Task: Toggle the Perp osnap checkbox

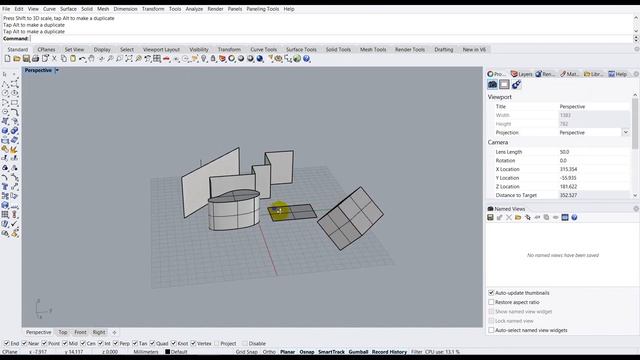Action: 116,343
